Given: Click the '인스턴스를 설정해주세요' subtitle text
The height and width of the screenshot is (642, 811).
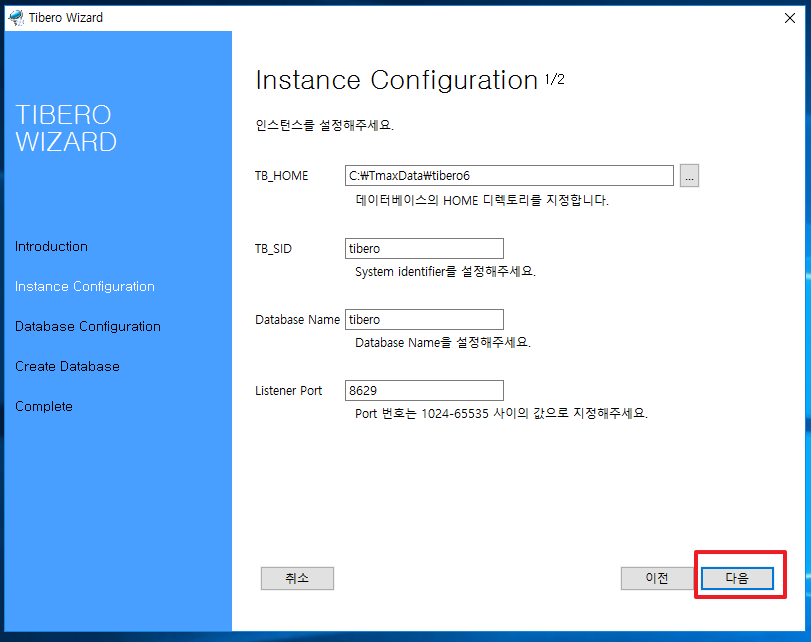Looking at the screenshot, I should [325, 125].
